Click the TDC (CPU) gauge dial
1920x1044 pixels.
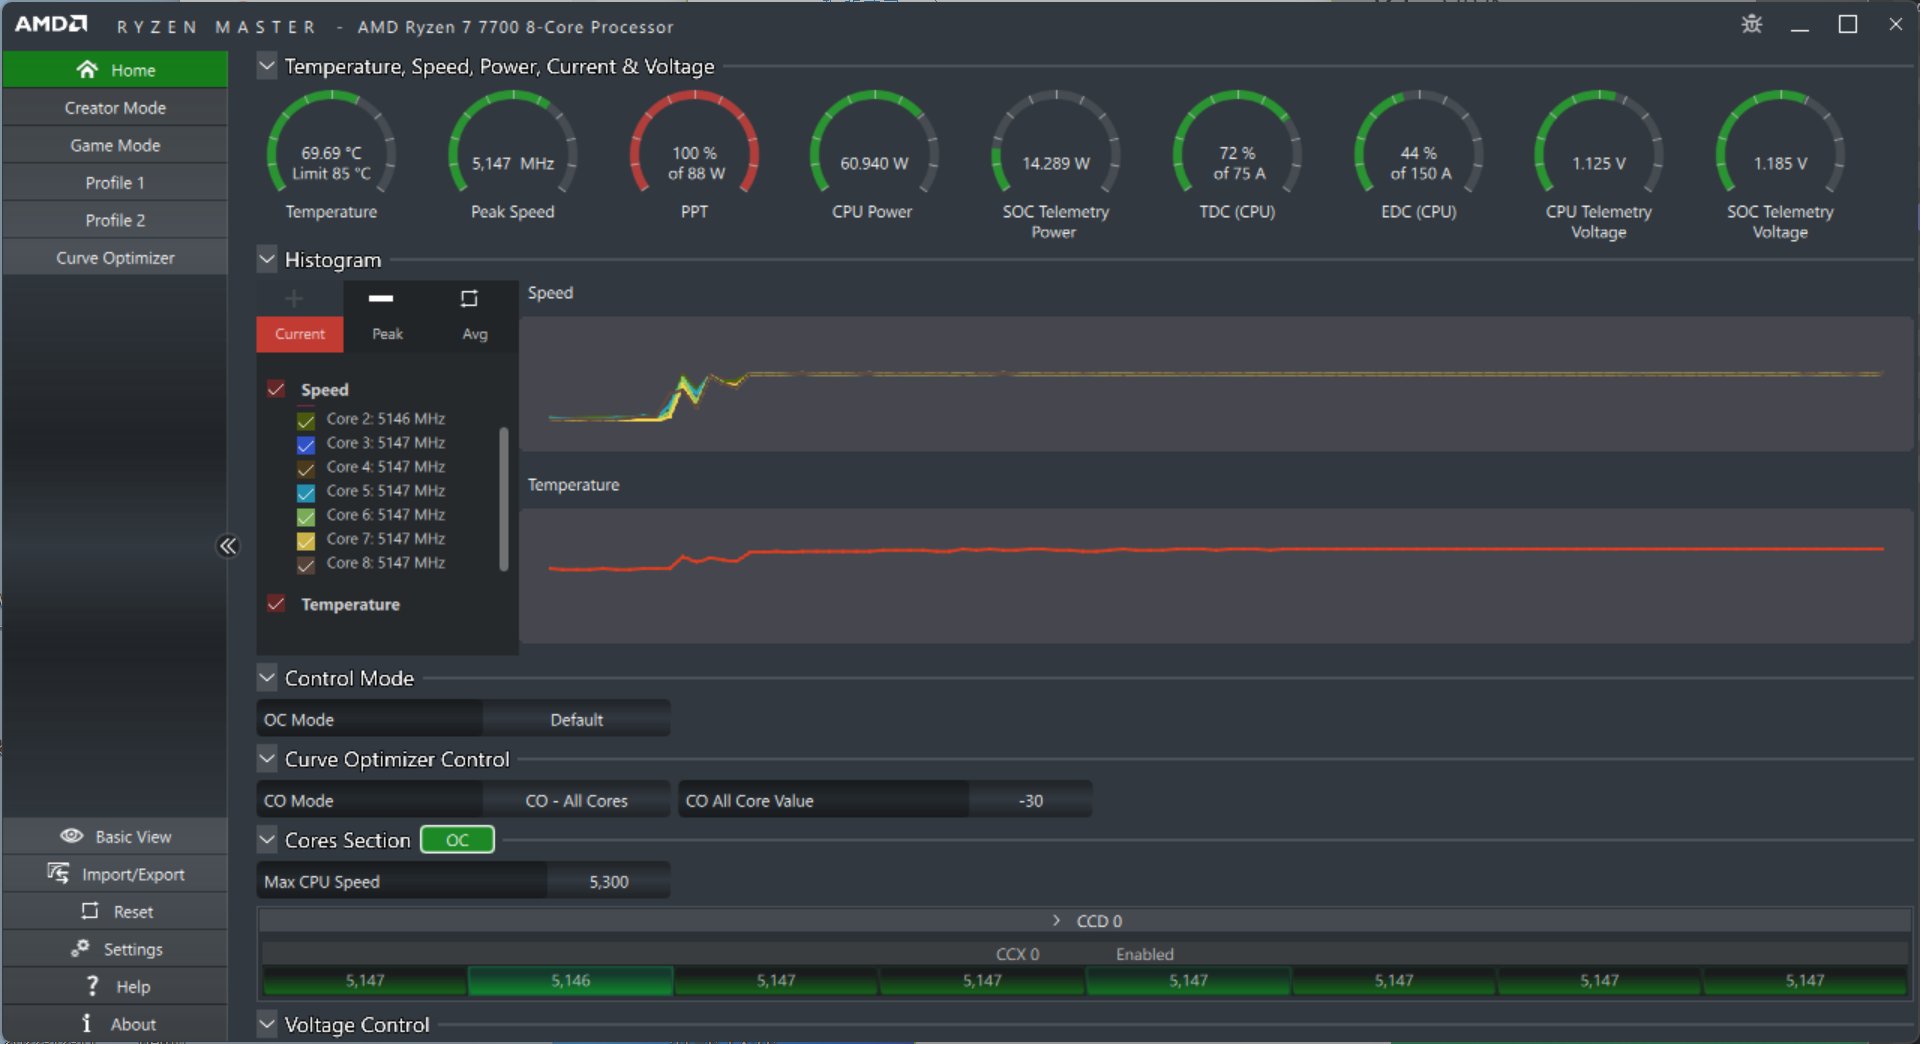click(x=1238, y=145)
